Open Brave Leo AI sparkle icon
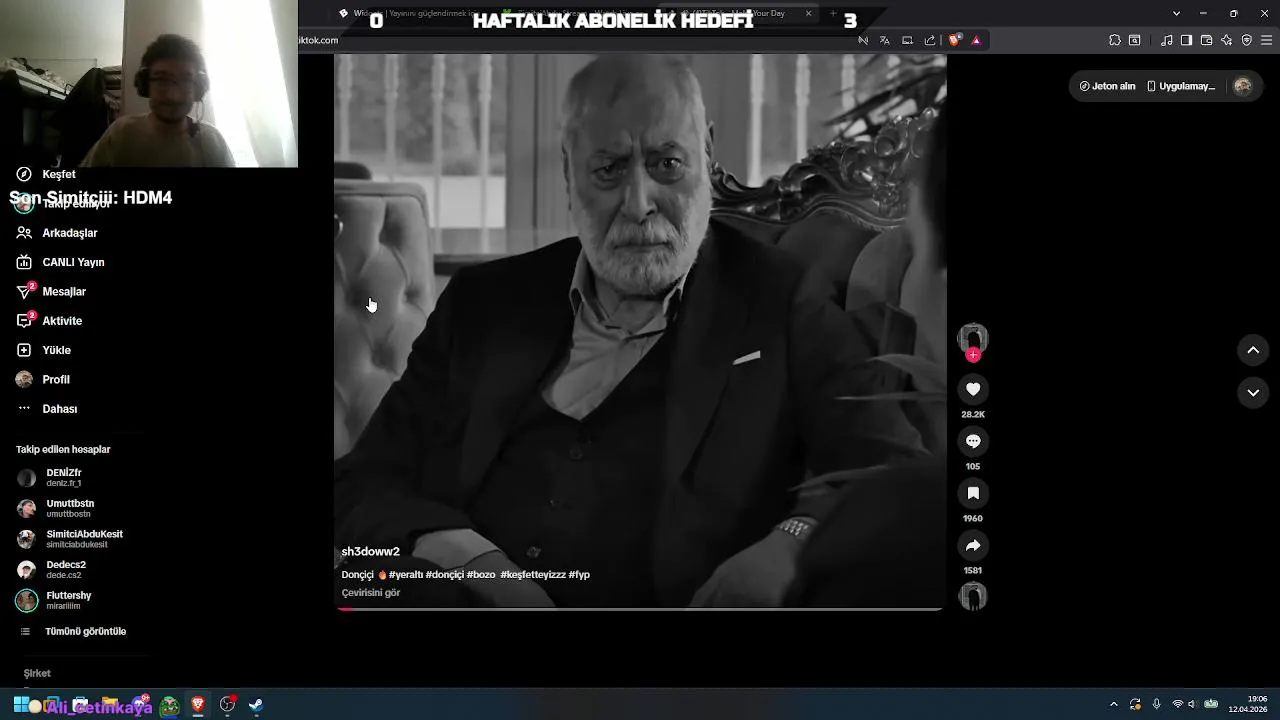 point(1227,40)
